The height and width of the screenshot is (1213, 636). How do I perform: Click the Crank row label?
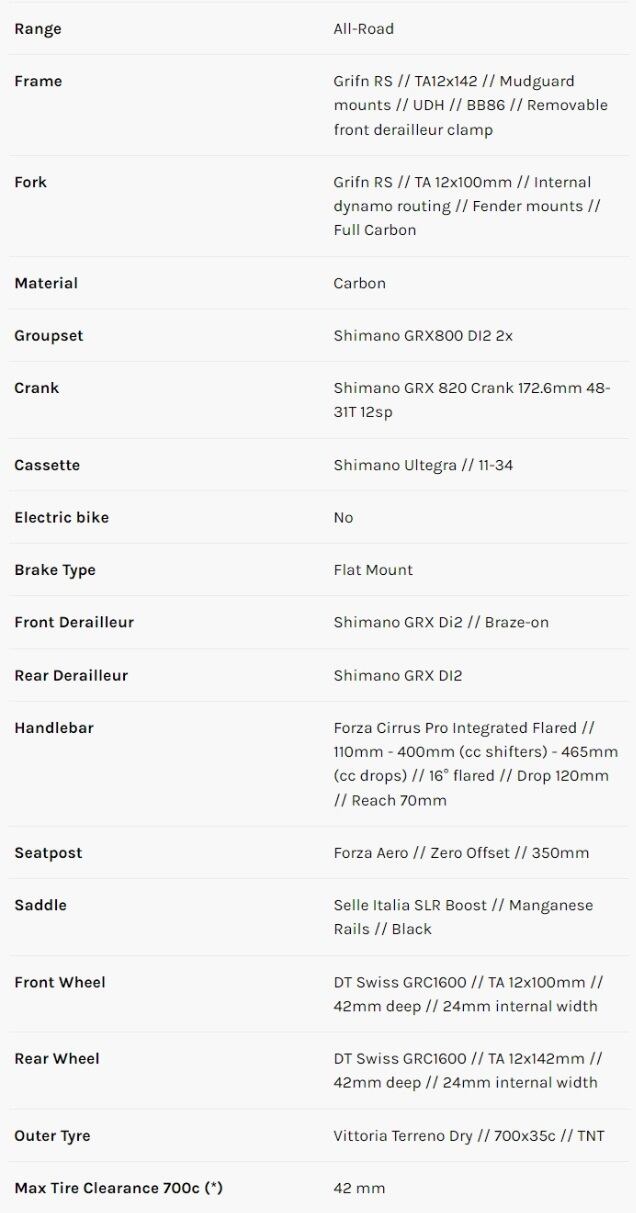click(x=36, y=388)
